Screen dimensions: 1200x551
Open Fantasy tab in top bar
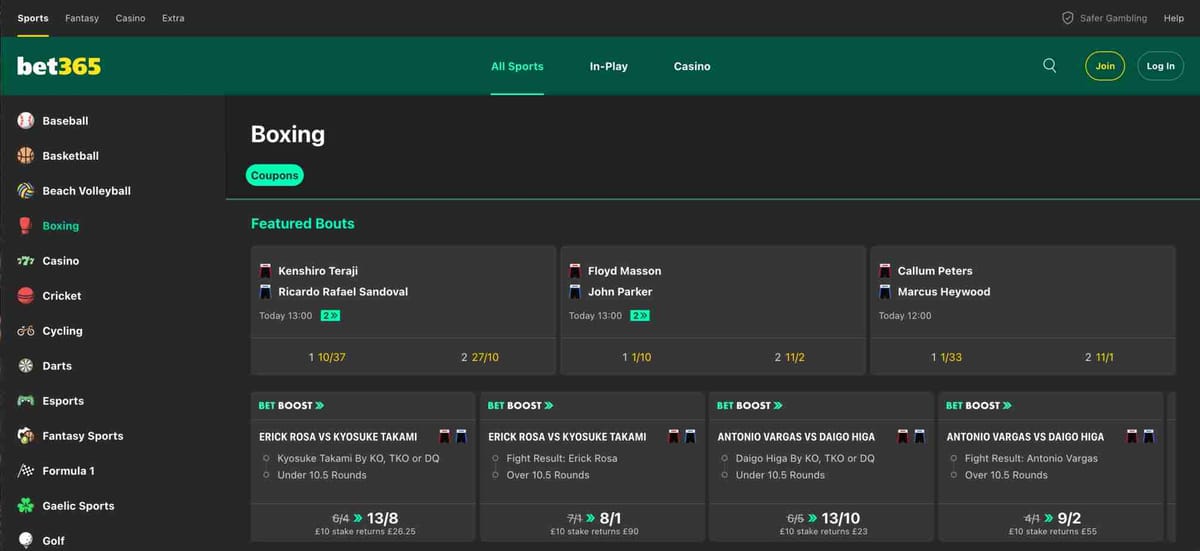(82, 18)
